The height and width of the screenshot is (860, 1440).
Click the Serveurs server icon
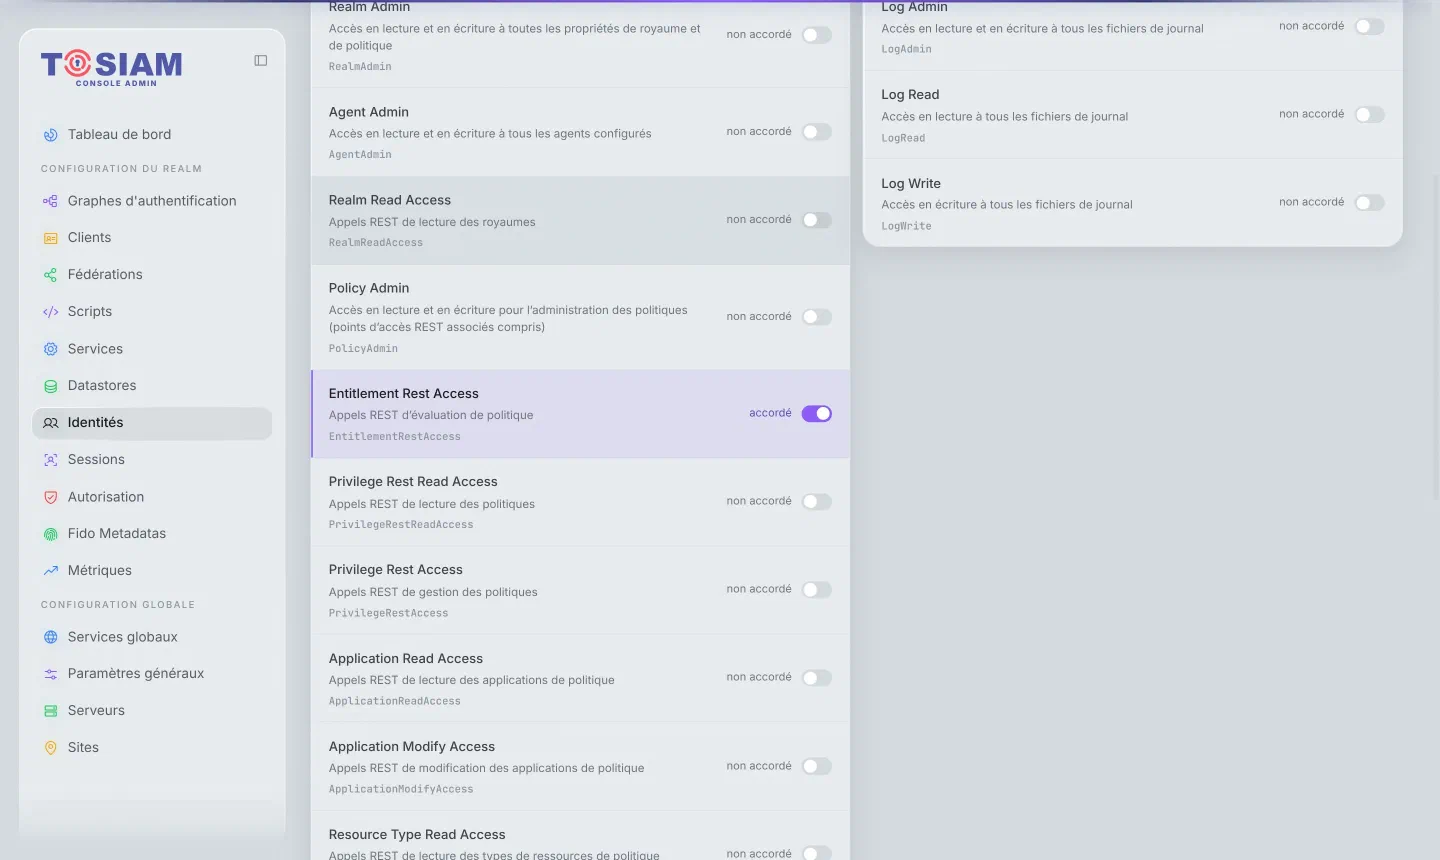(51, 711)
